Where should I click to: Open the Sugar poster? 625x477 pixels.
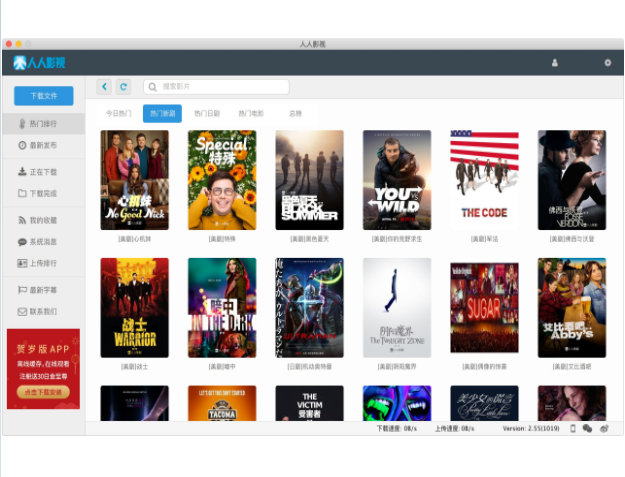tap(484, 308)
